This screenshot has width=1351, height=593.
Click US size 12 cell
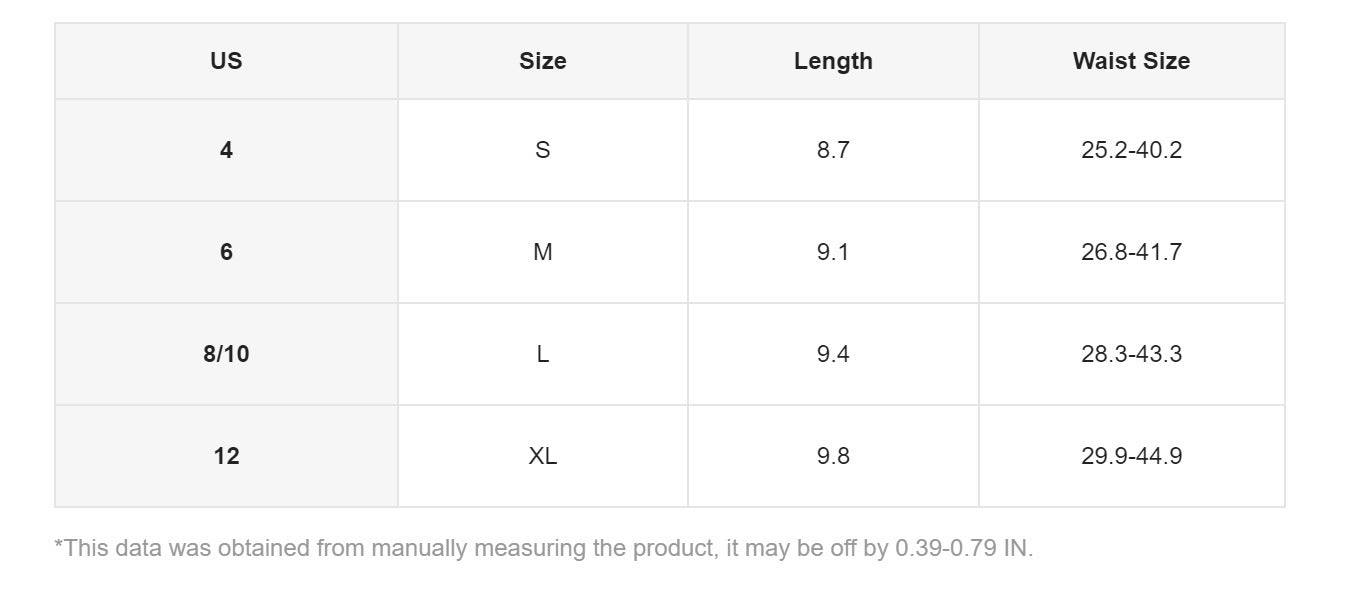coord(226,456)
